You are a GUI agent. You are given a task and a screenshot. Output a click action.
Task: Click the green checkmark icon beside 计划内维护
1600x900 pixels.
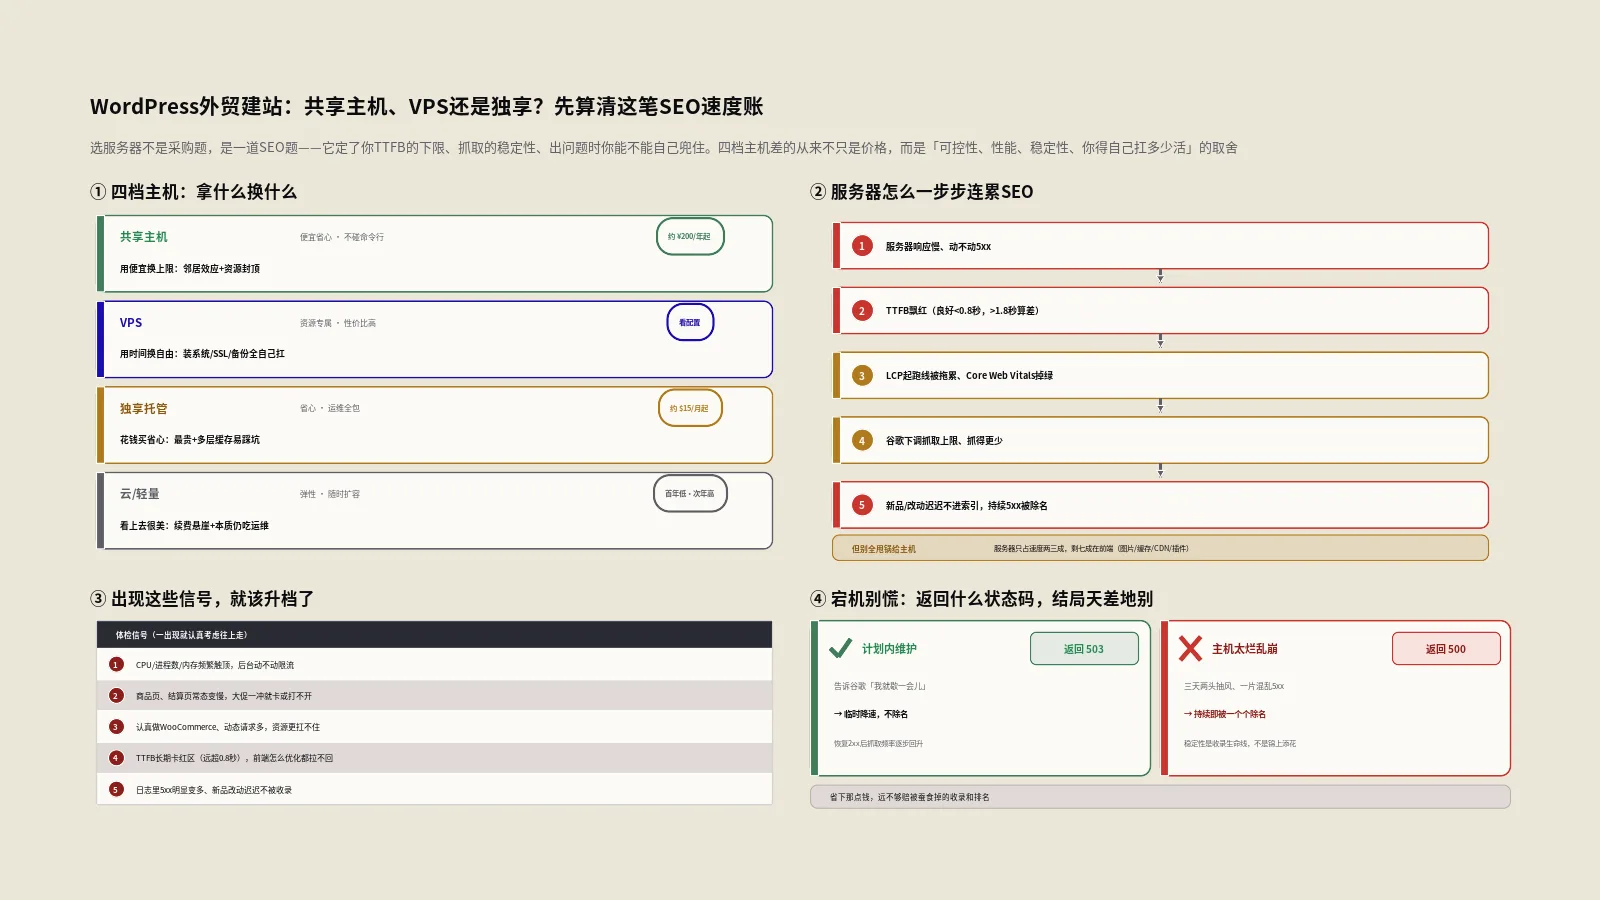[840, 648]
